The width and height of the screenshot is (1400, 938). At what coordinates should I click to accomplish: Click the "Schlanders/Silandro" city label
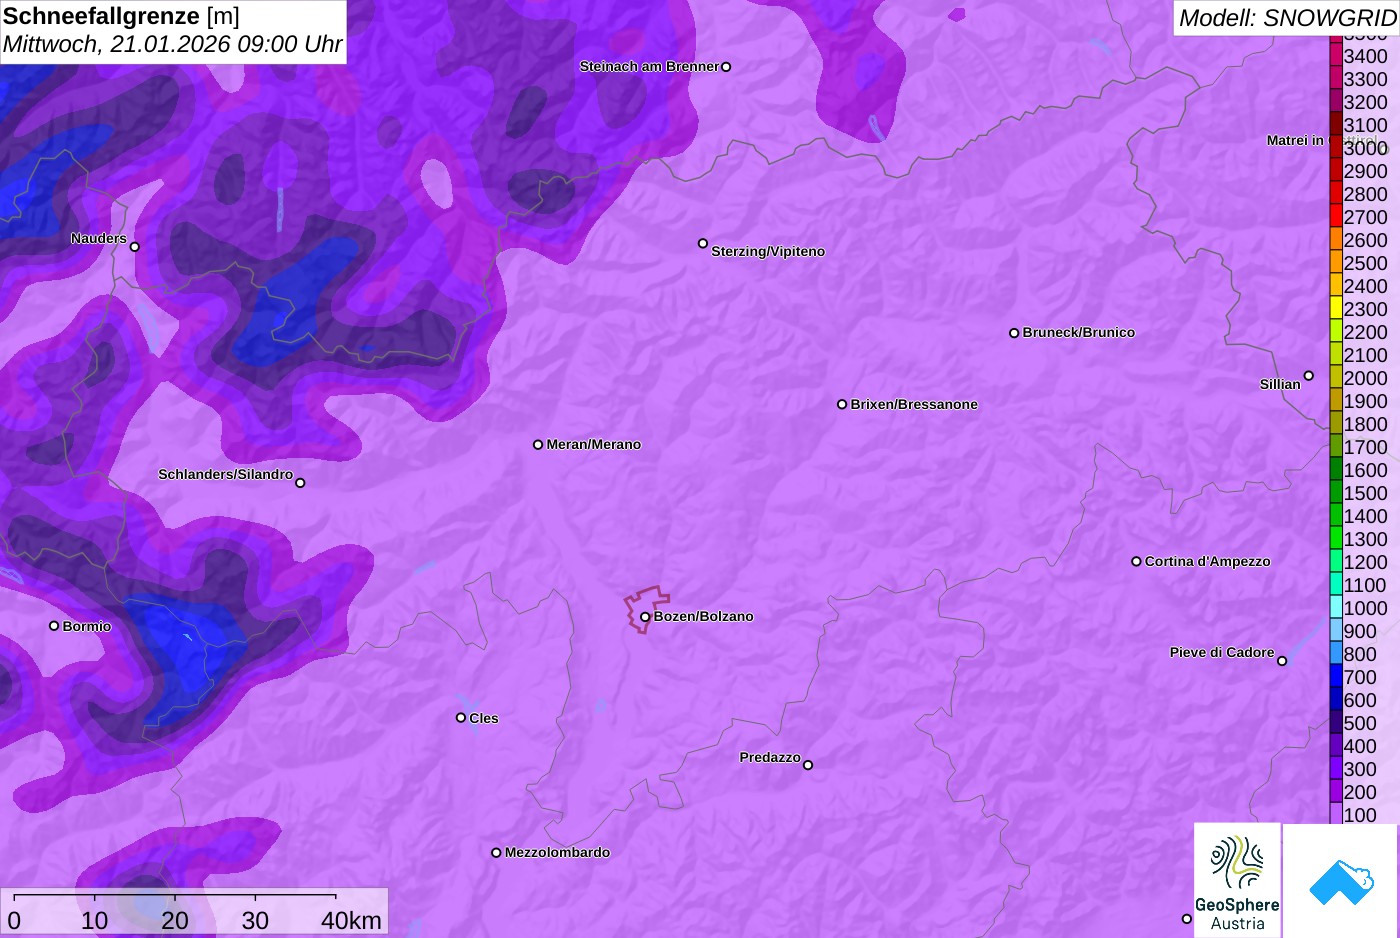click(x=226, y=475)
